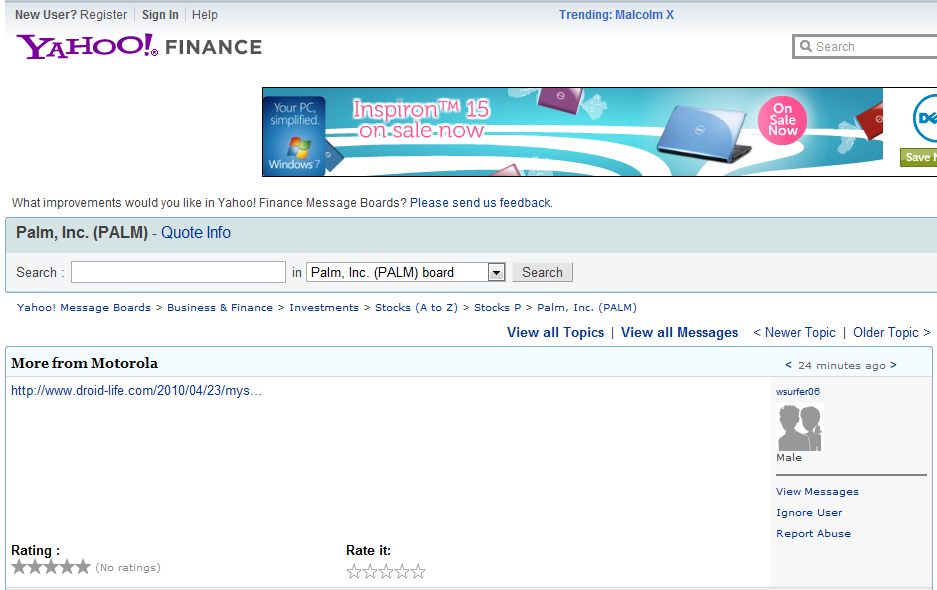Click the magnifier icon in top search box

click(805, 47)
